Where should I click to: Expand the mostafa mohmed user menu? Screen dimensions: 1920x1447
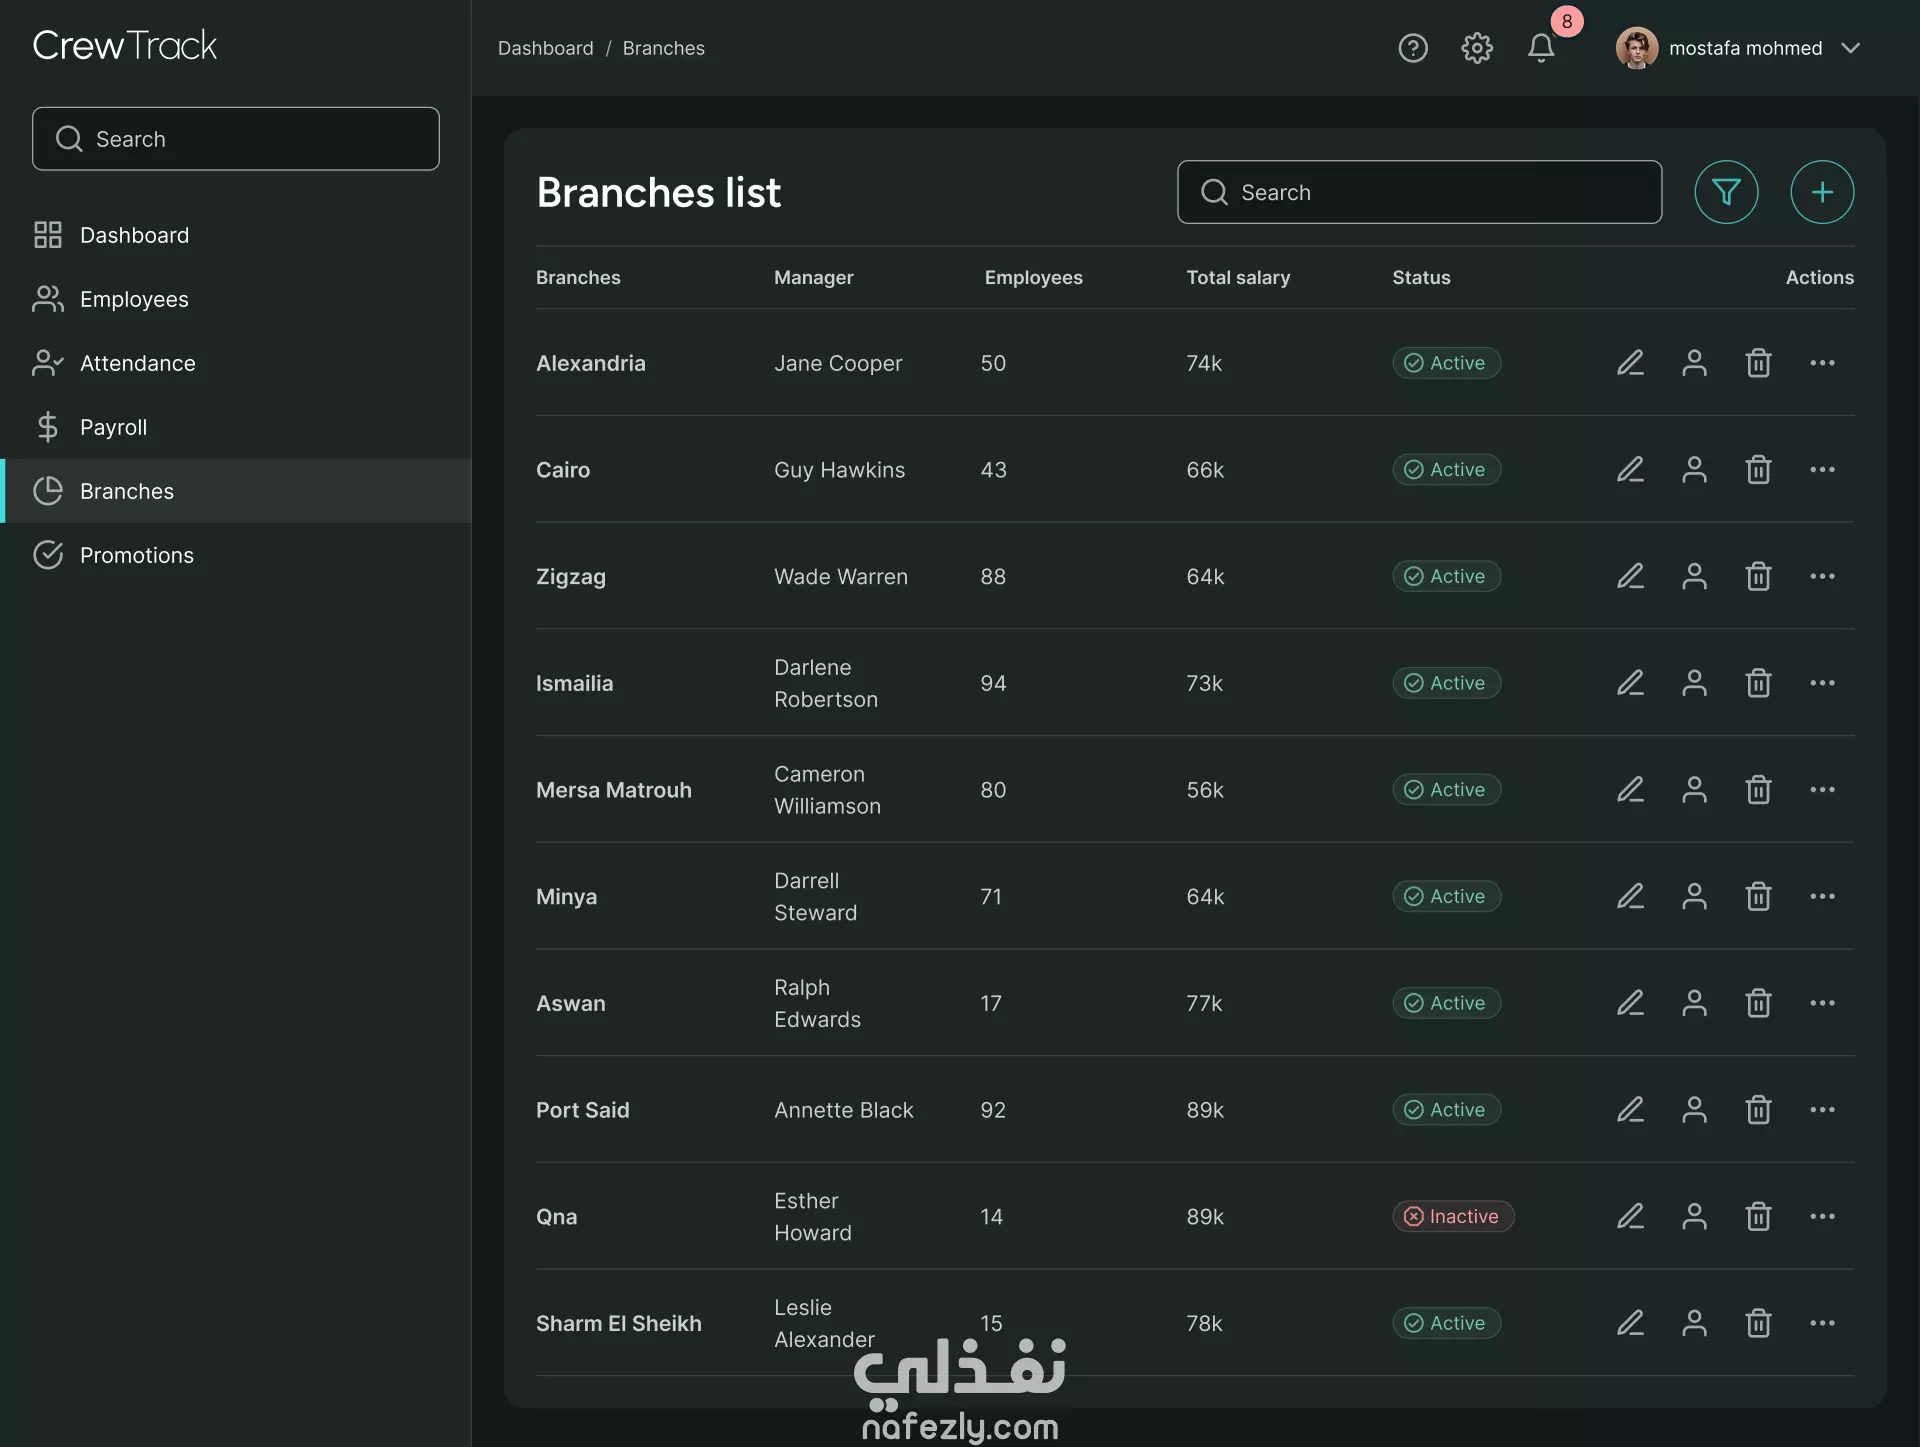[1850, 48]
